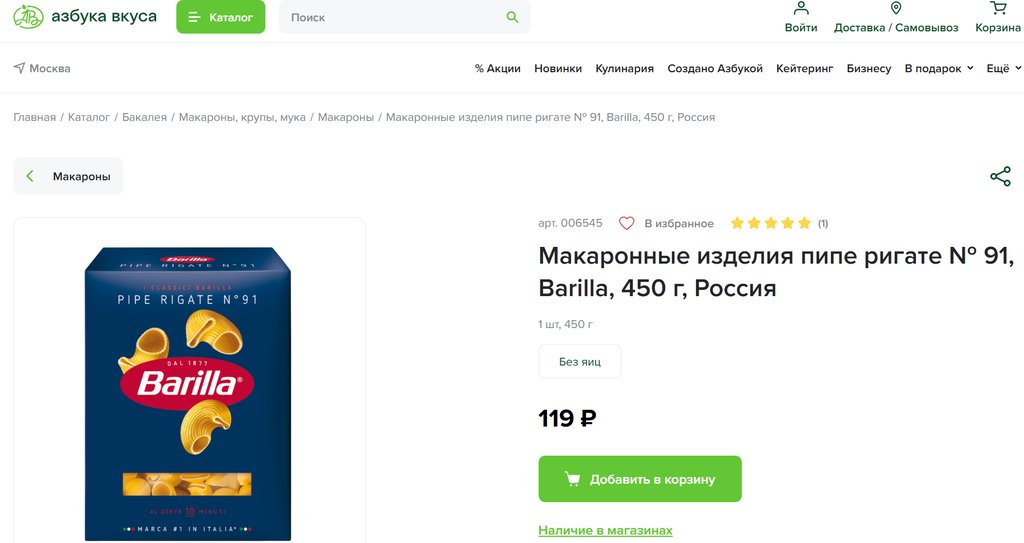This screenshot has height=543, width=1024.
Task: Open Наличие в магазинах link
Action: [x=605, y=530]
